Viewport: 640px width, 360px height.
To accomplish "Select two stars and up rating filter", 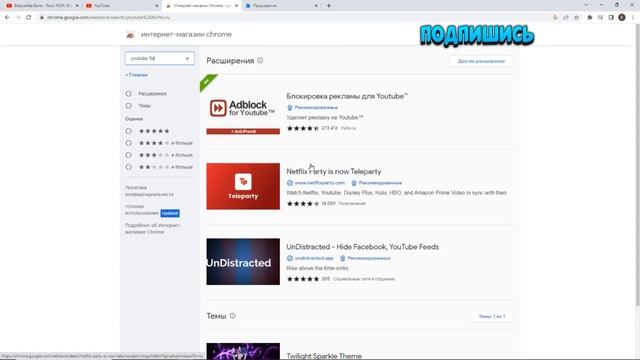I will [x=129, y=167].
